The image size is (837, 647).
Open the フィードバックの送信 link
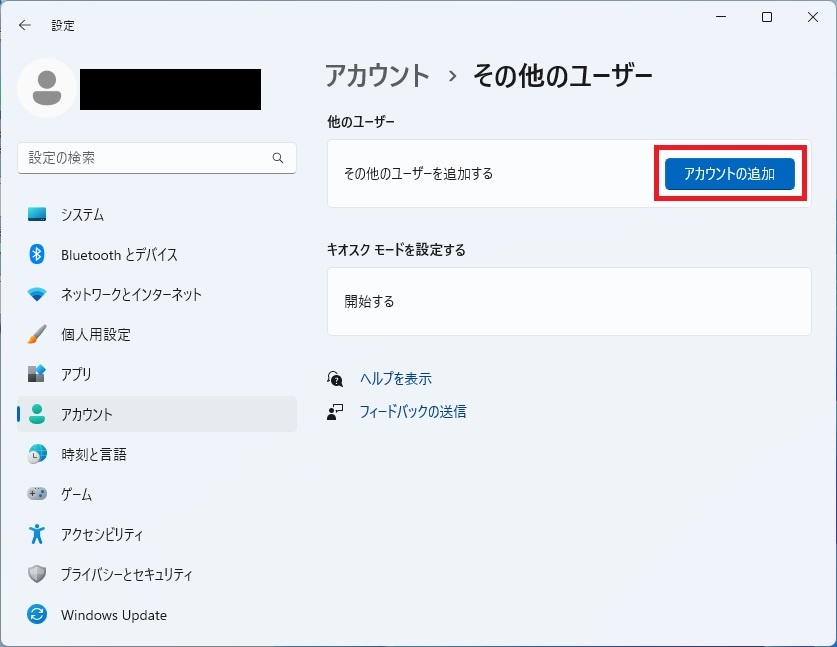click(x=413, y=412)
